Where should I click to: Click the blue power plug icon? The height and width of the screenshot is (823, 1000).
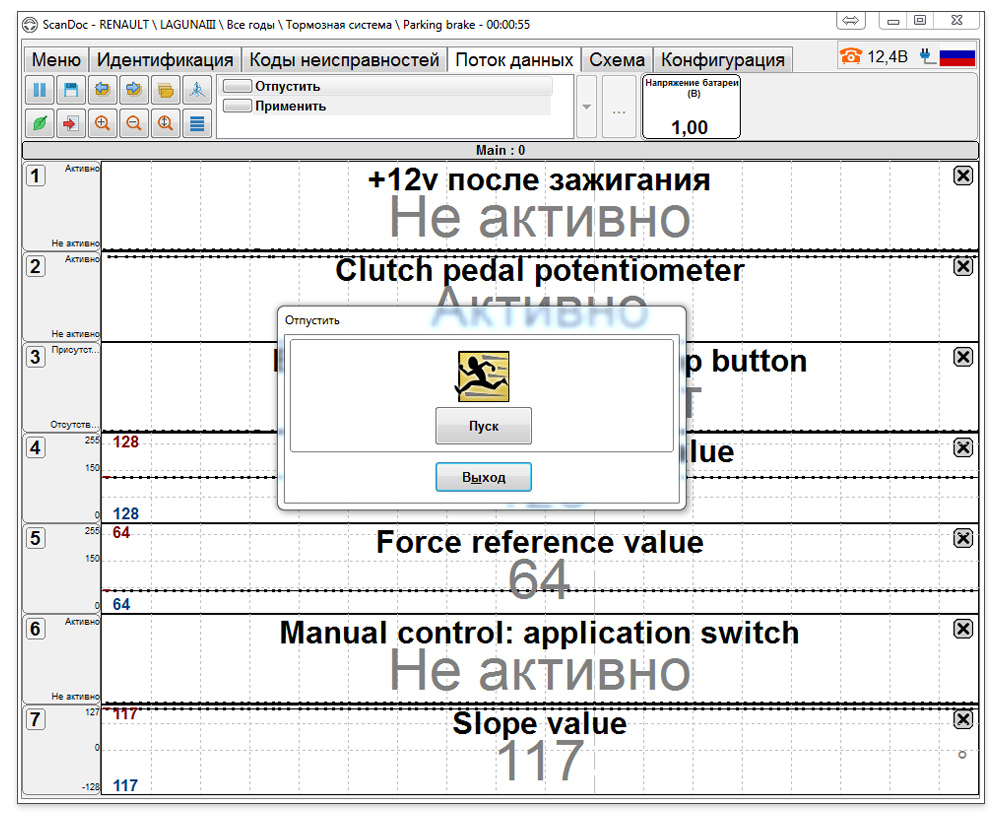927,57
